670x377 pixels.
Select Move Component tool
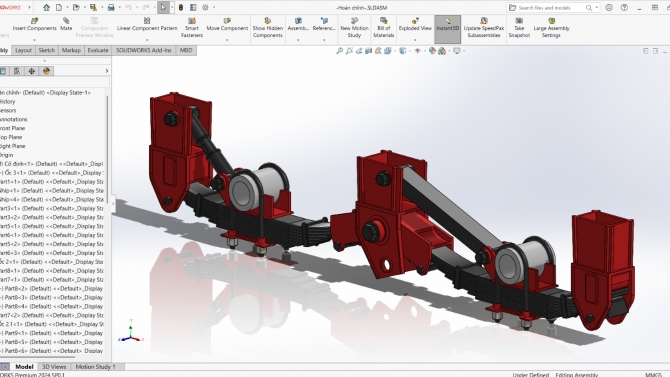tap(227, 24)
